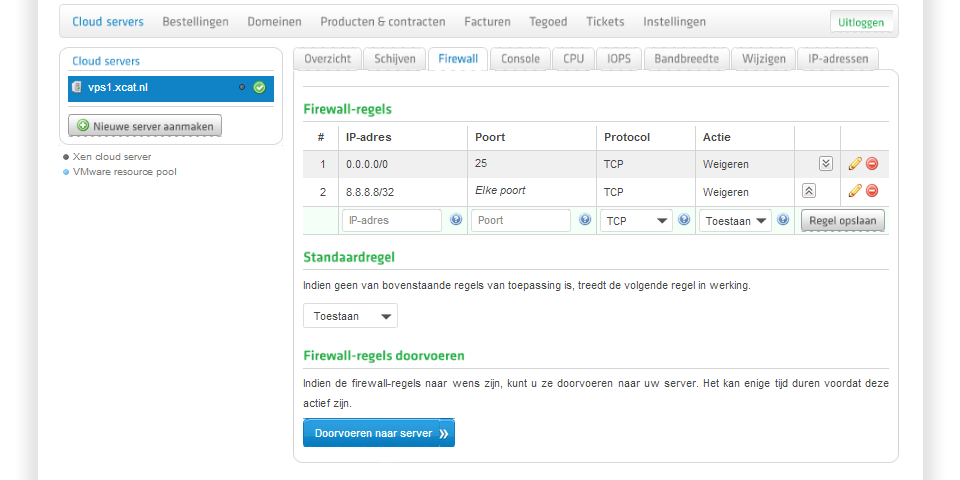Switch to the Console tab
960x480 pixels.
click(x=520, y=59)
